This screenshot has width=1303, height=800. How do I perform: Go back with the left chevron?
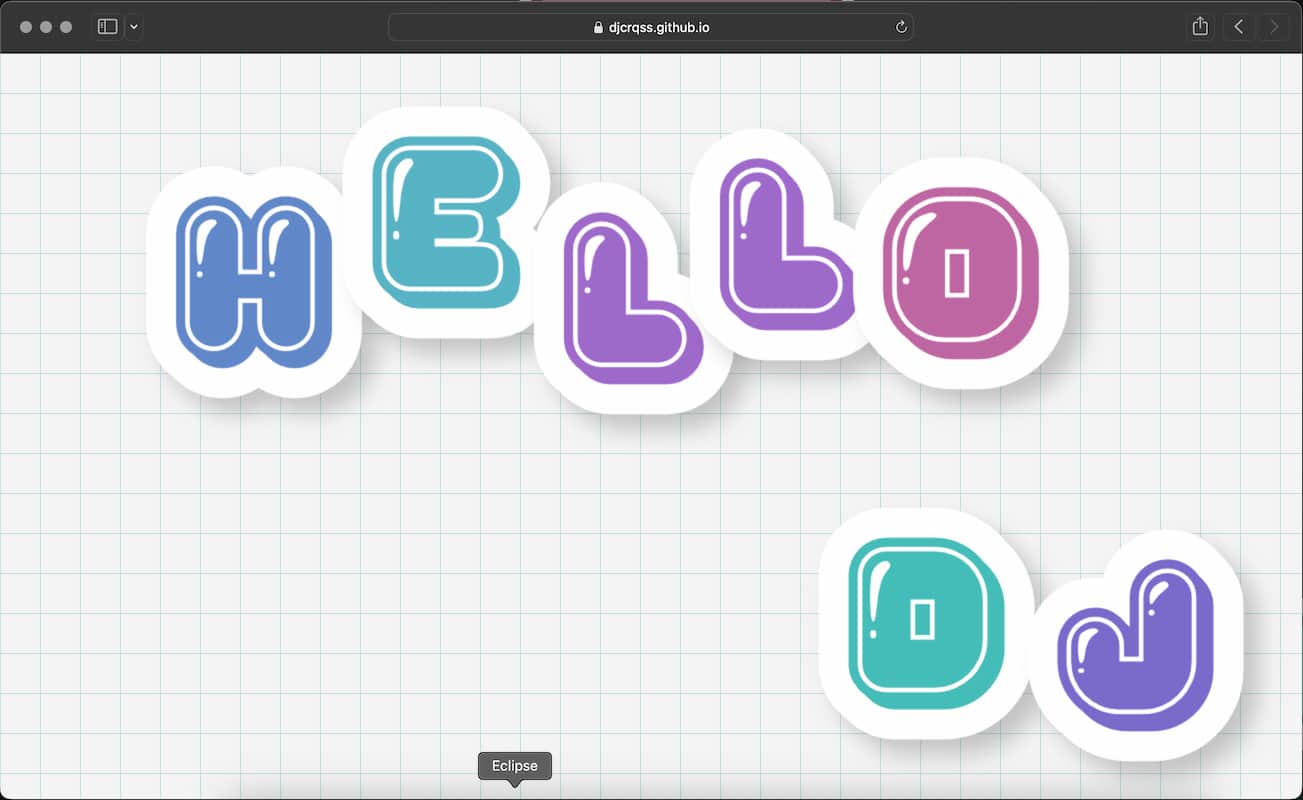click(x=1238, y=27)
